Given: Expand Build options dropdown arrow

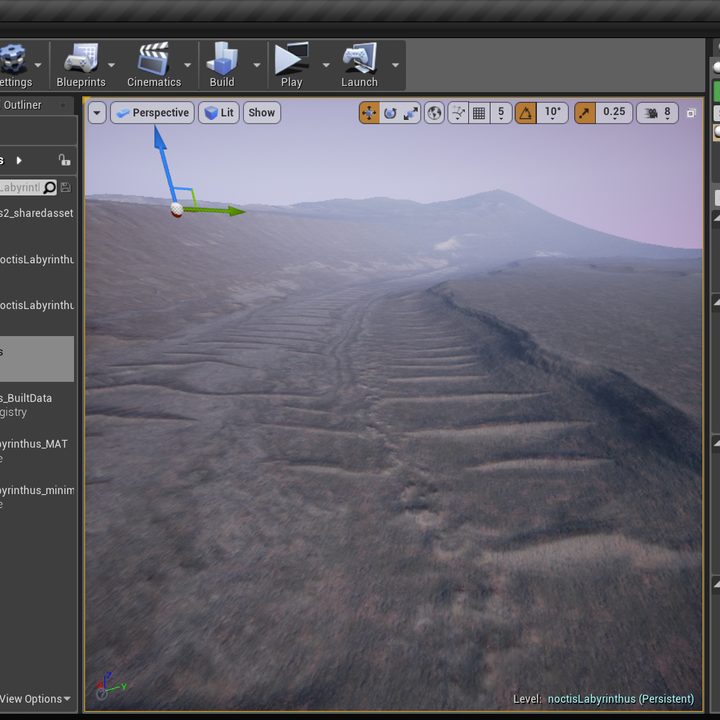Looking at the screenshot, I should click(x=257, y=65).
